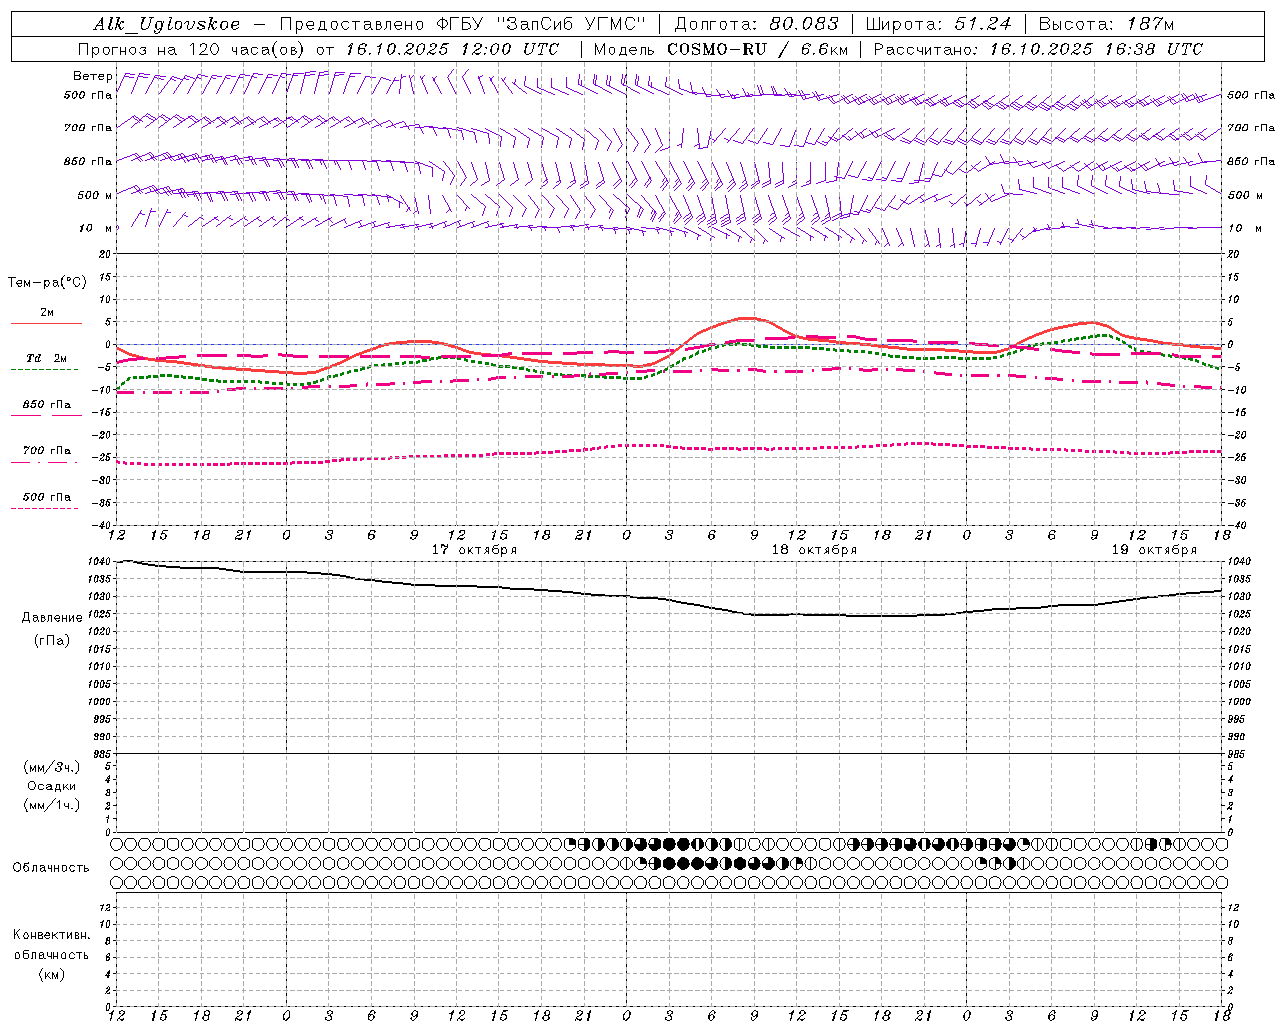Select the forecast start time 16.10.2025 12:00 UTC
The image size is (1280, 1024).
coord(452,49)
